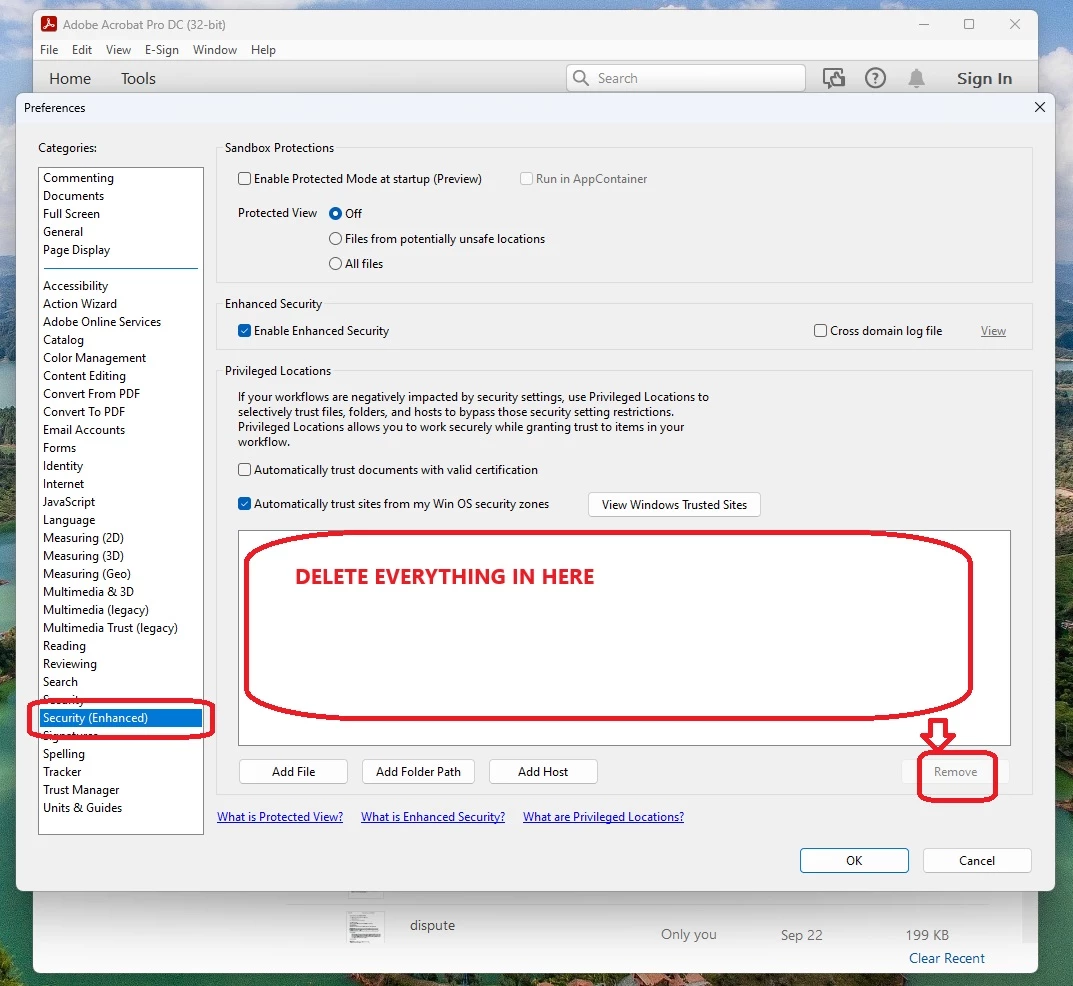Open the Help menu

pos(263,50)
